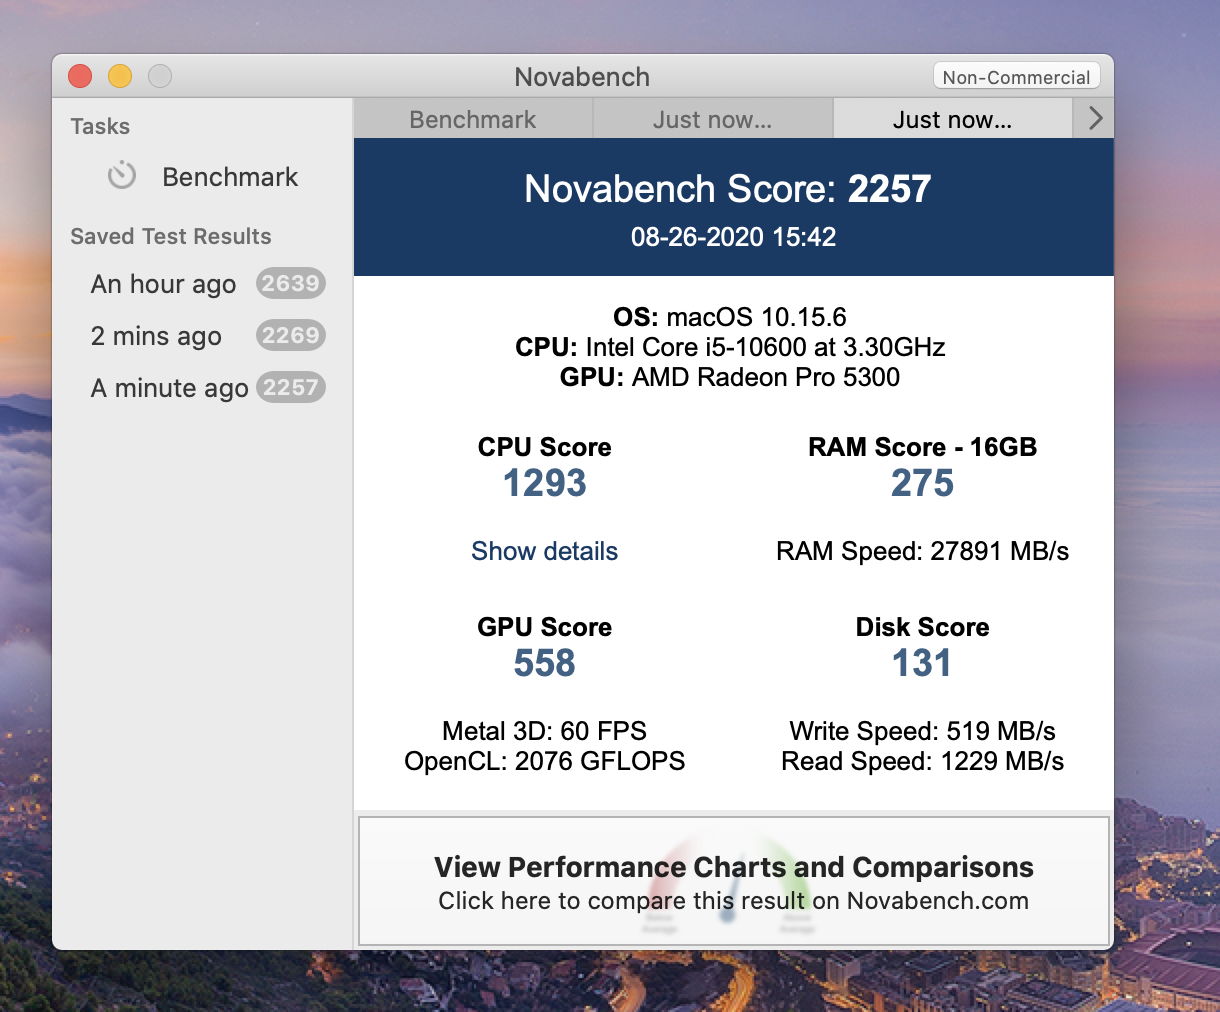Click the Metal 3D 60 FPS text
1220x1012 pixels.
(545, 731)
